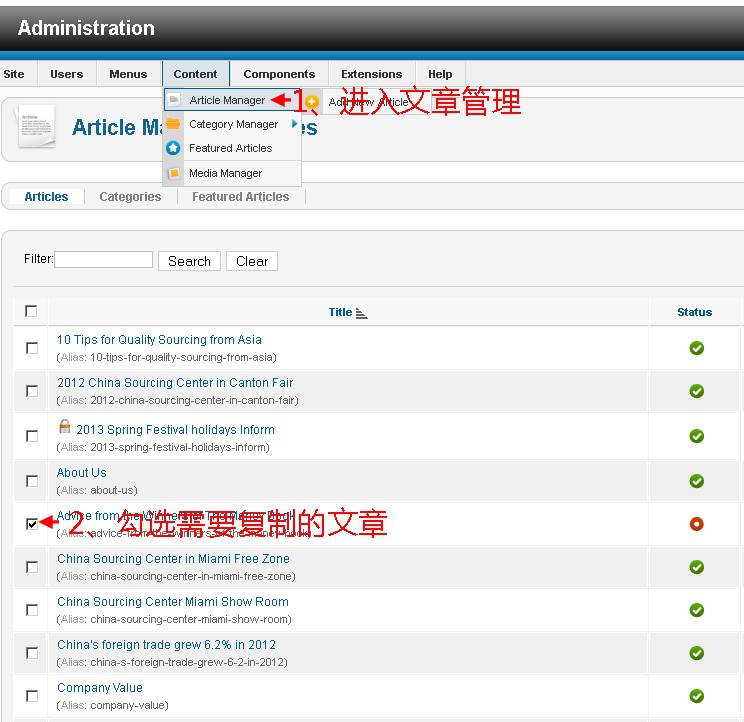Toggle status of China Sourcing Center in Miami Free Zone
The width and height of the screenshot is (744, 722).
coord(696,567)
